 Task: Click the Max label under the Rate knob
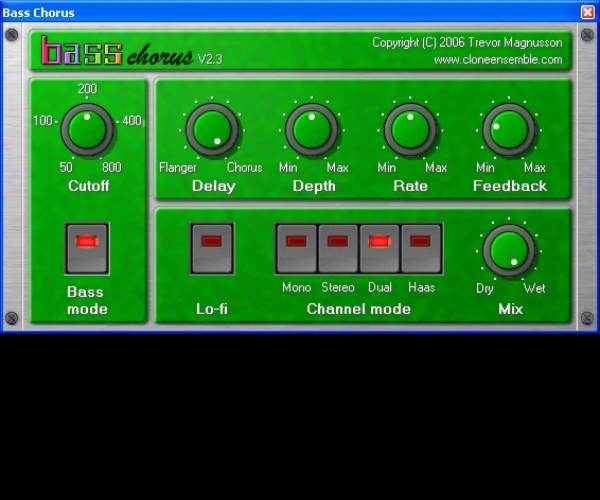[436, 168]
